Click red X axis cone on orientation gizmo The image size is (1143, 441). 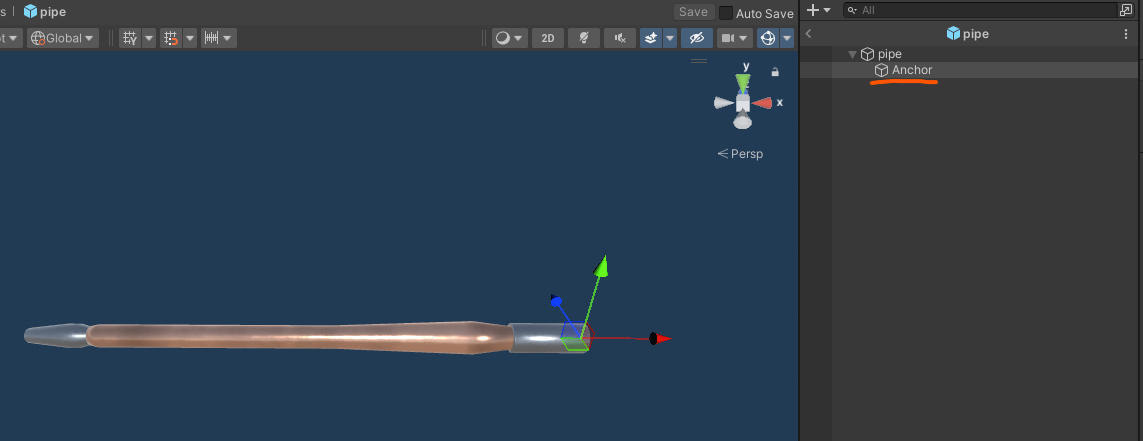pyautogui.click(x=762, y=104)
